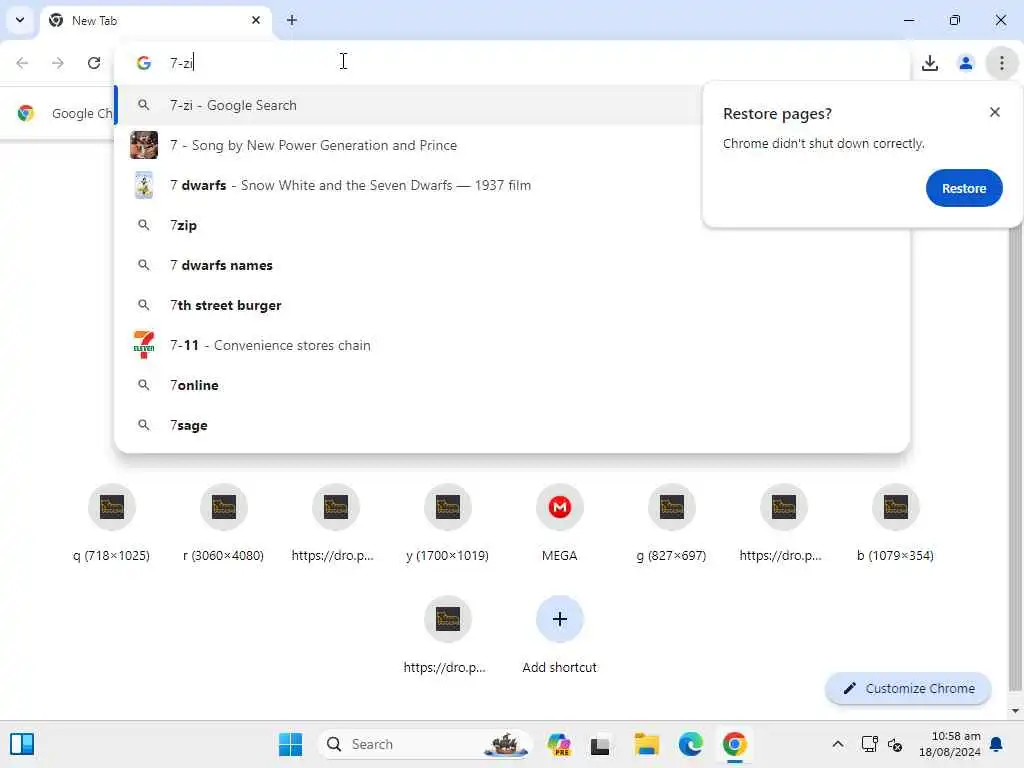Open the MEGA shortcut icon

pos(560,507)
